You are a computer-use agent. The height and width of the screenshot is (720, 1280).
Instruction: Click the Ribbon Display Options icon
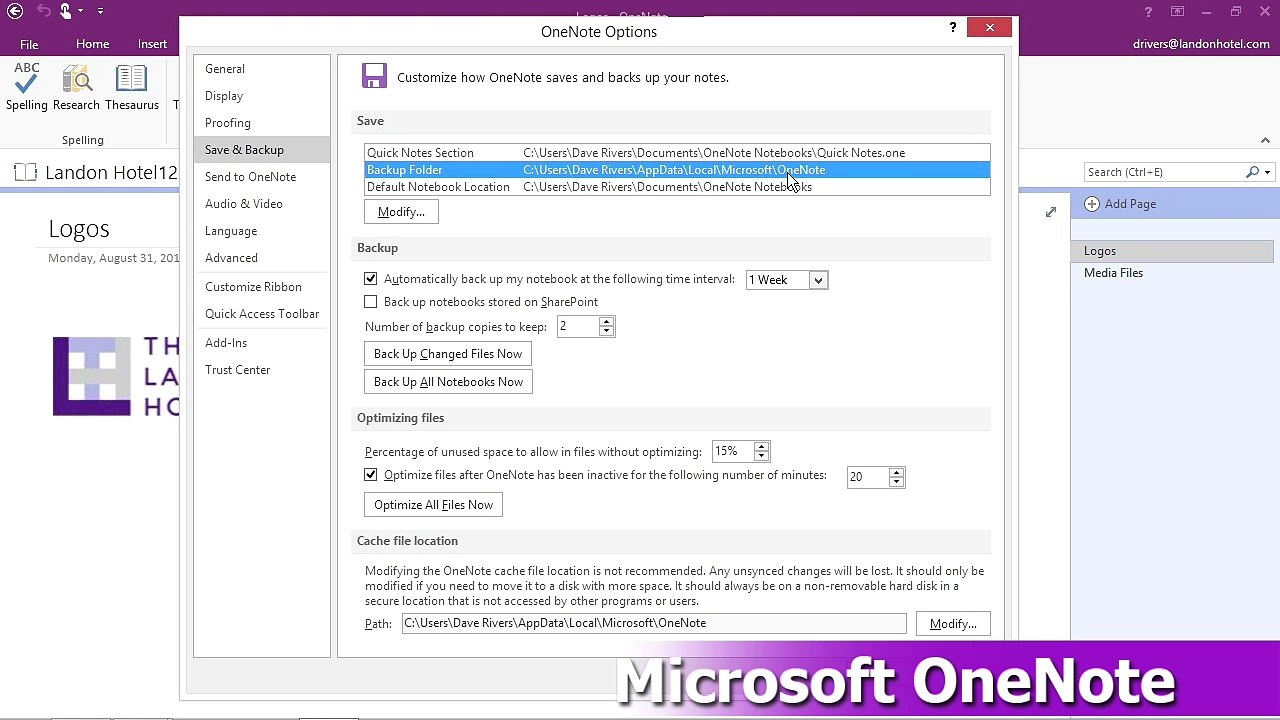click(x=1179, y=12)
